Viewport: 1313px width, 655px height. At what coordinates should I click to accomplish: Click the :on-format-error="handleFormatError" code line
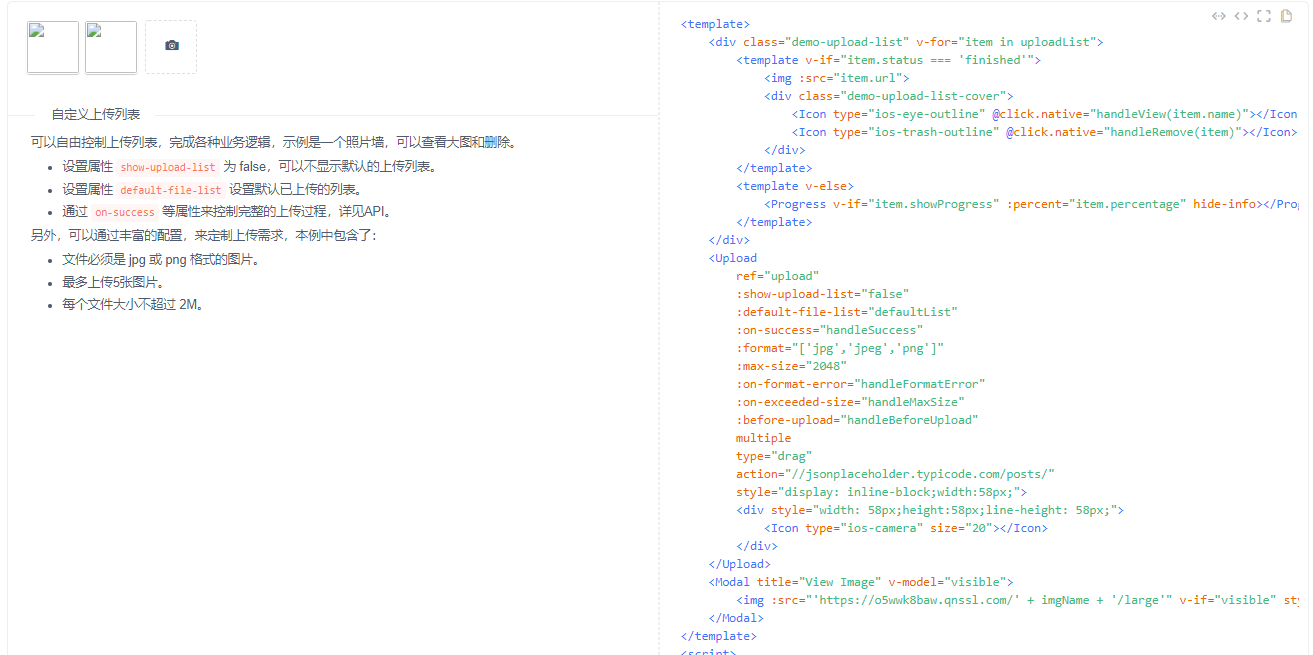tap(861, 384)
